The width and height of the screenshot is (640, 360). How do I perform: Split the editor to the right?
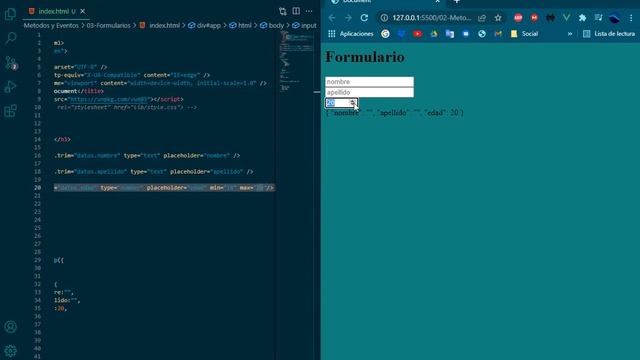point(296,11)
